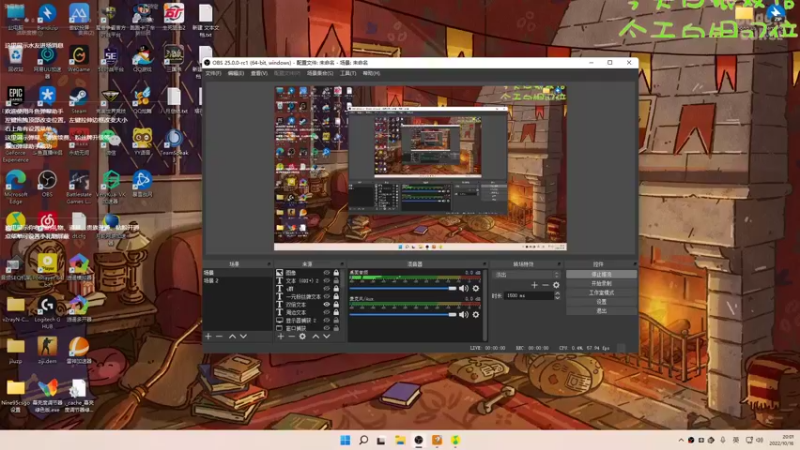This screenshot has width=800, height=450.
Task: Open OBS shortcut on the desktop
Action: tap(47, 183)
